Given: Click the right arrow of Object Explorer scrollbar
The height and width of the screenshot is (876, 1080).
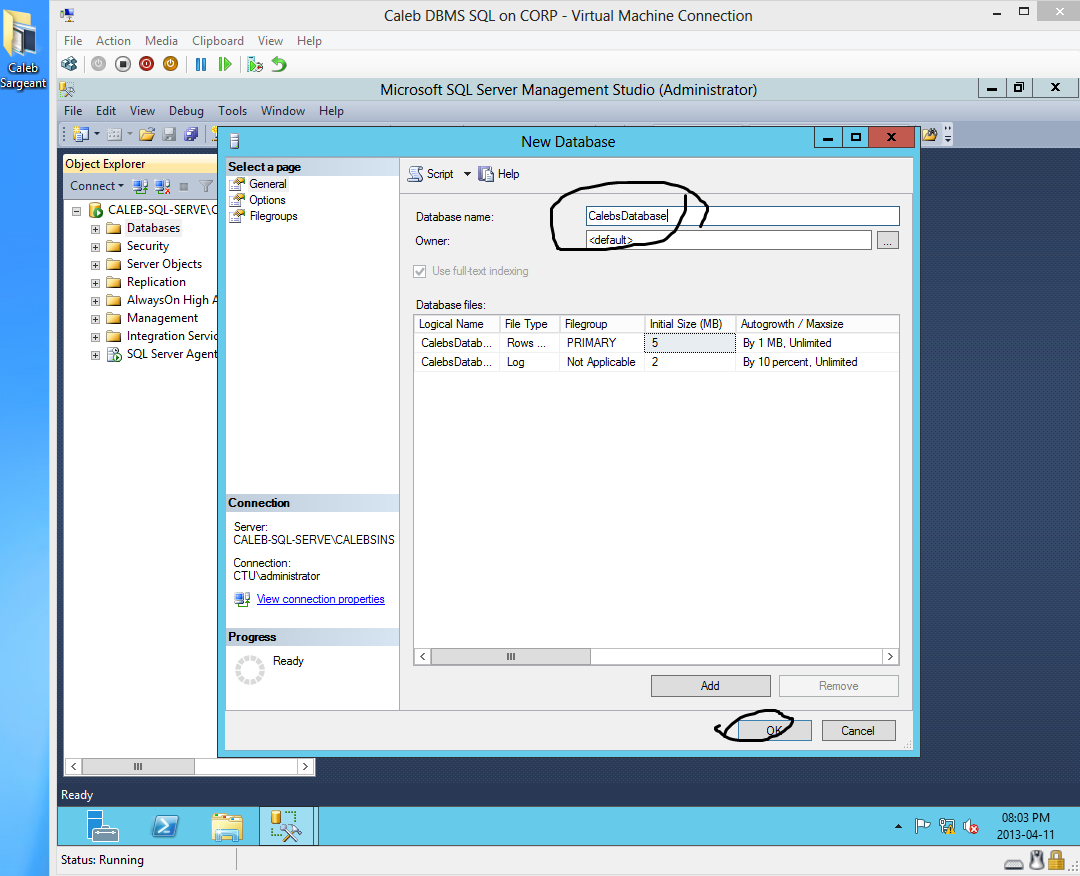Looking at the screenshot, I should tap(306, 766).
